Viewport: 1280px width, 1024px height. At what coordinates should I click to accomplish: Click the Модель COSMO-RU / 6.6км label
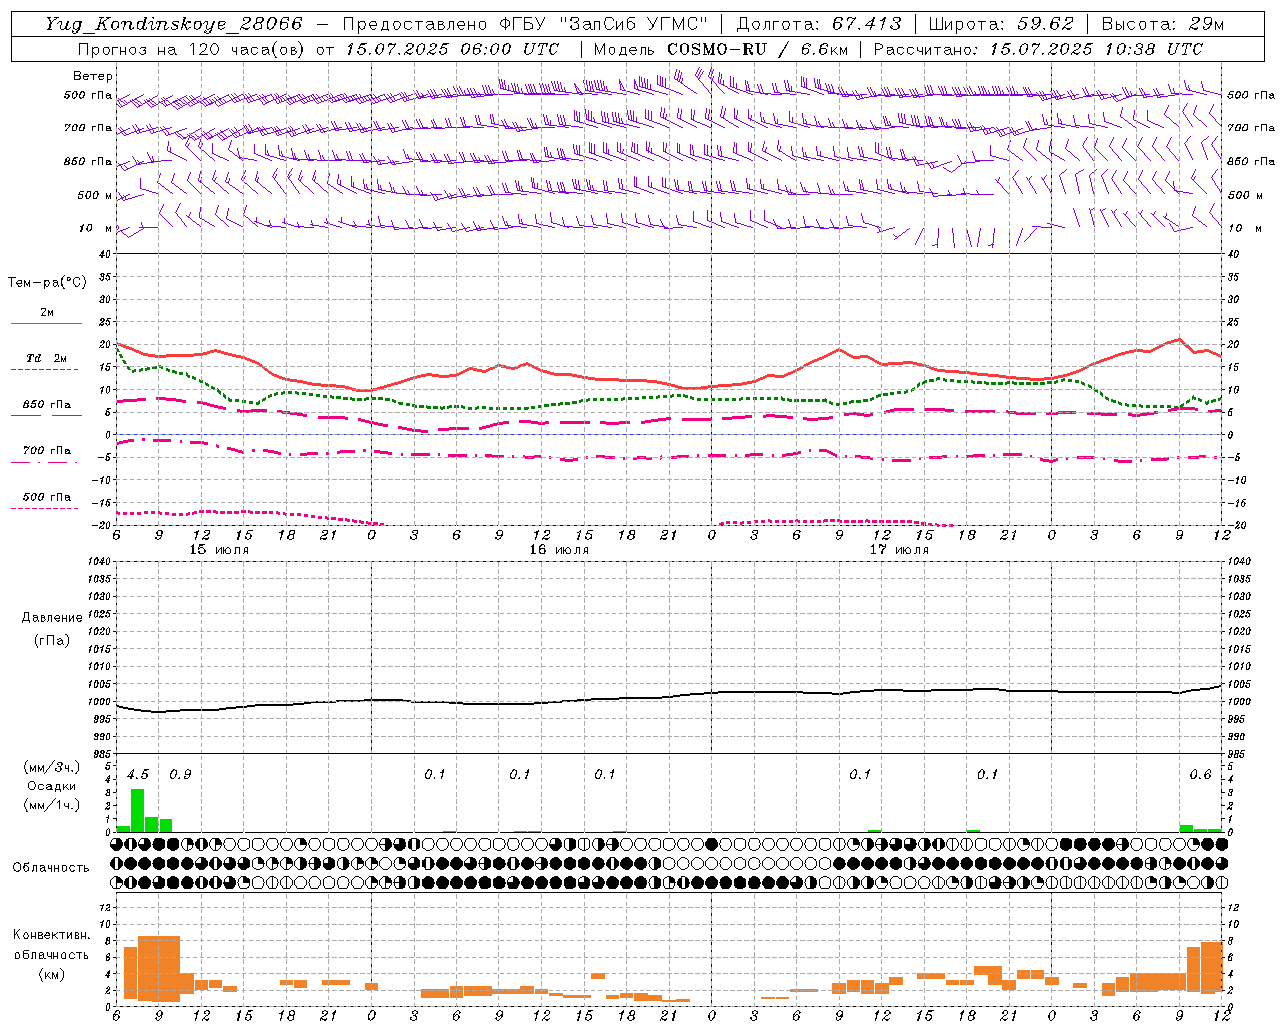coord(720,49)
